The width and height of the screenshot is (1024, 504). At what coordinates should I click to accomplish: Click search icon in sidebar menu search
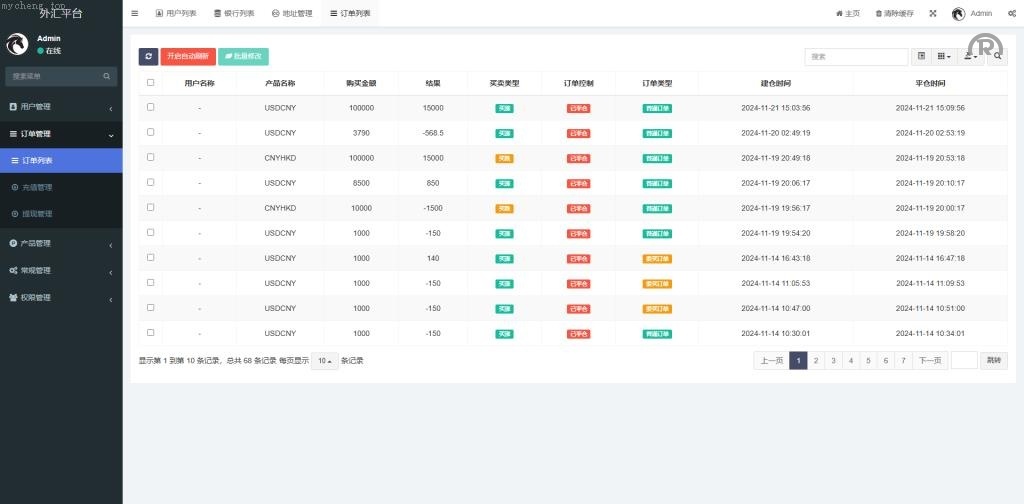pos(107,76)
